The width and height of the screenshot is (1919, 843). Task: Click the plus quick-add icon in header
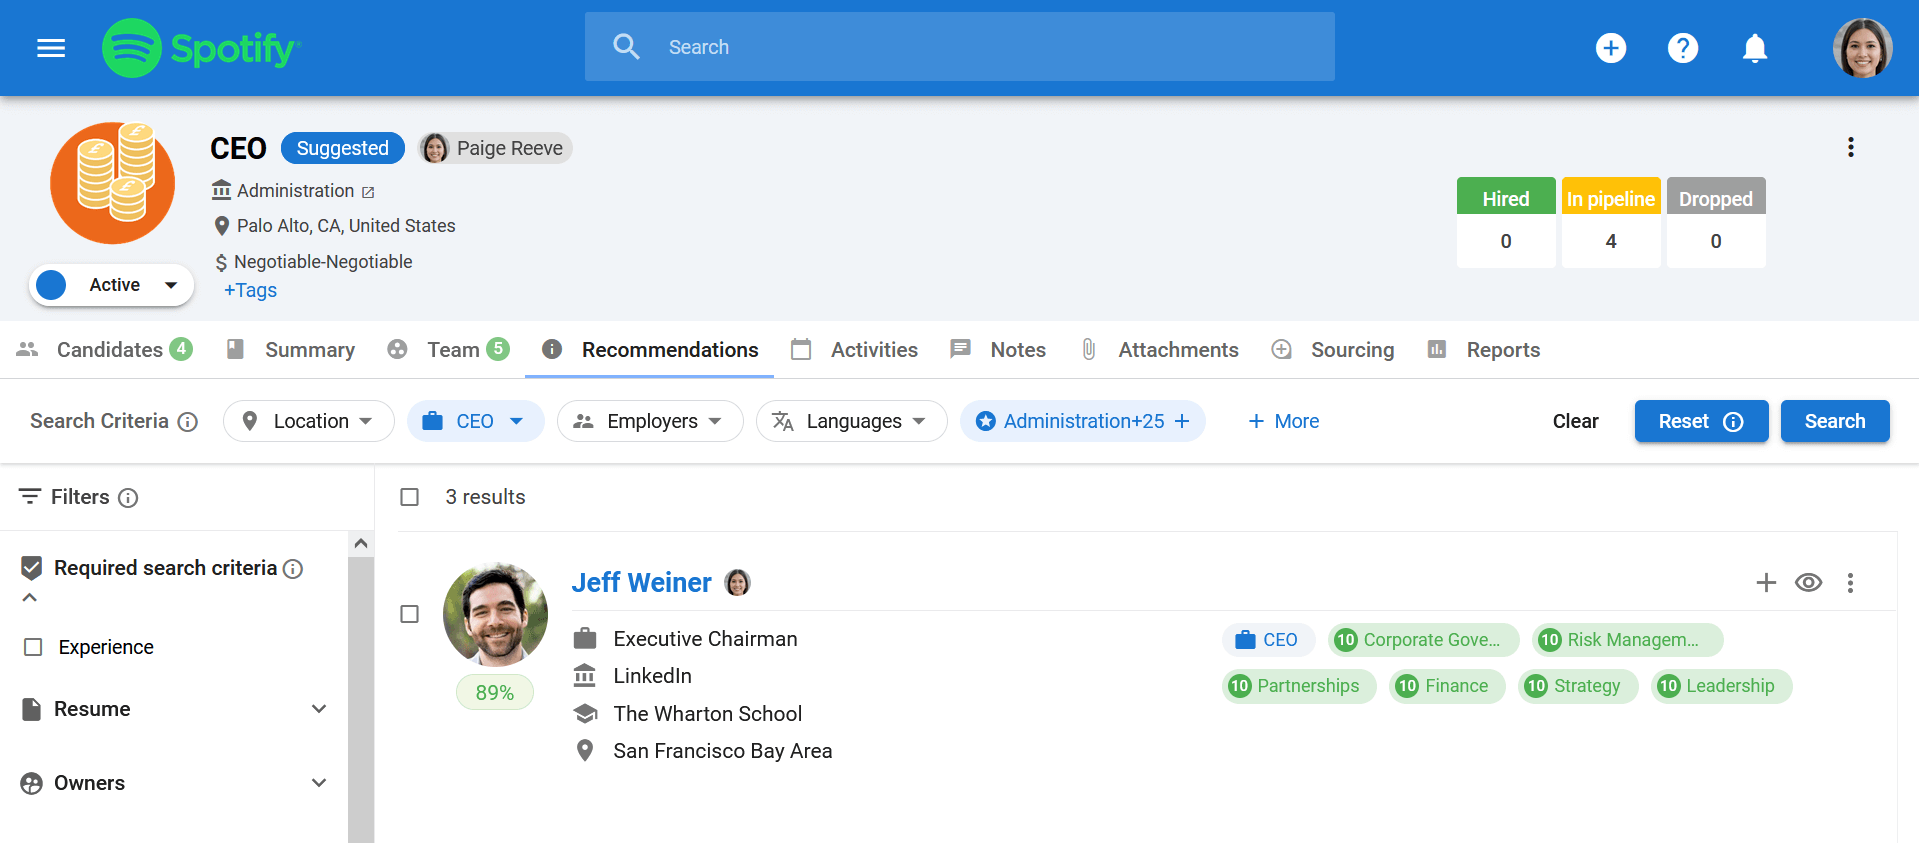1610,48
